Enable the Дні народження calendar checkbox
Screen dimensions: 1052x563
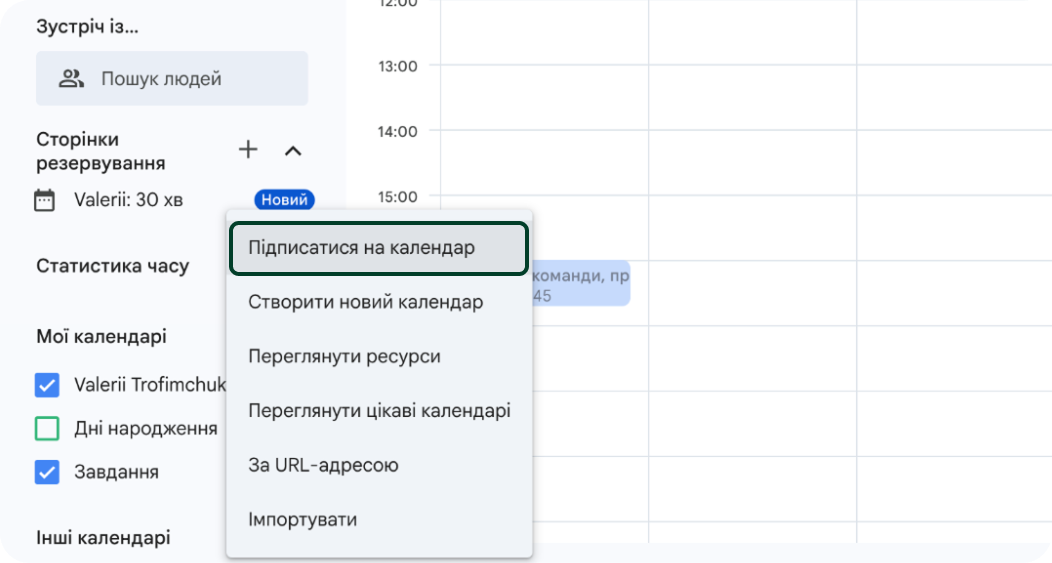click(x=47, y=429)
